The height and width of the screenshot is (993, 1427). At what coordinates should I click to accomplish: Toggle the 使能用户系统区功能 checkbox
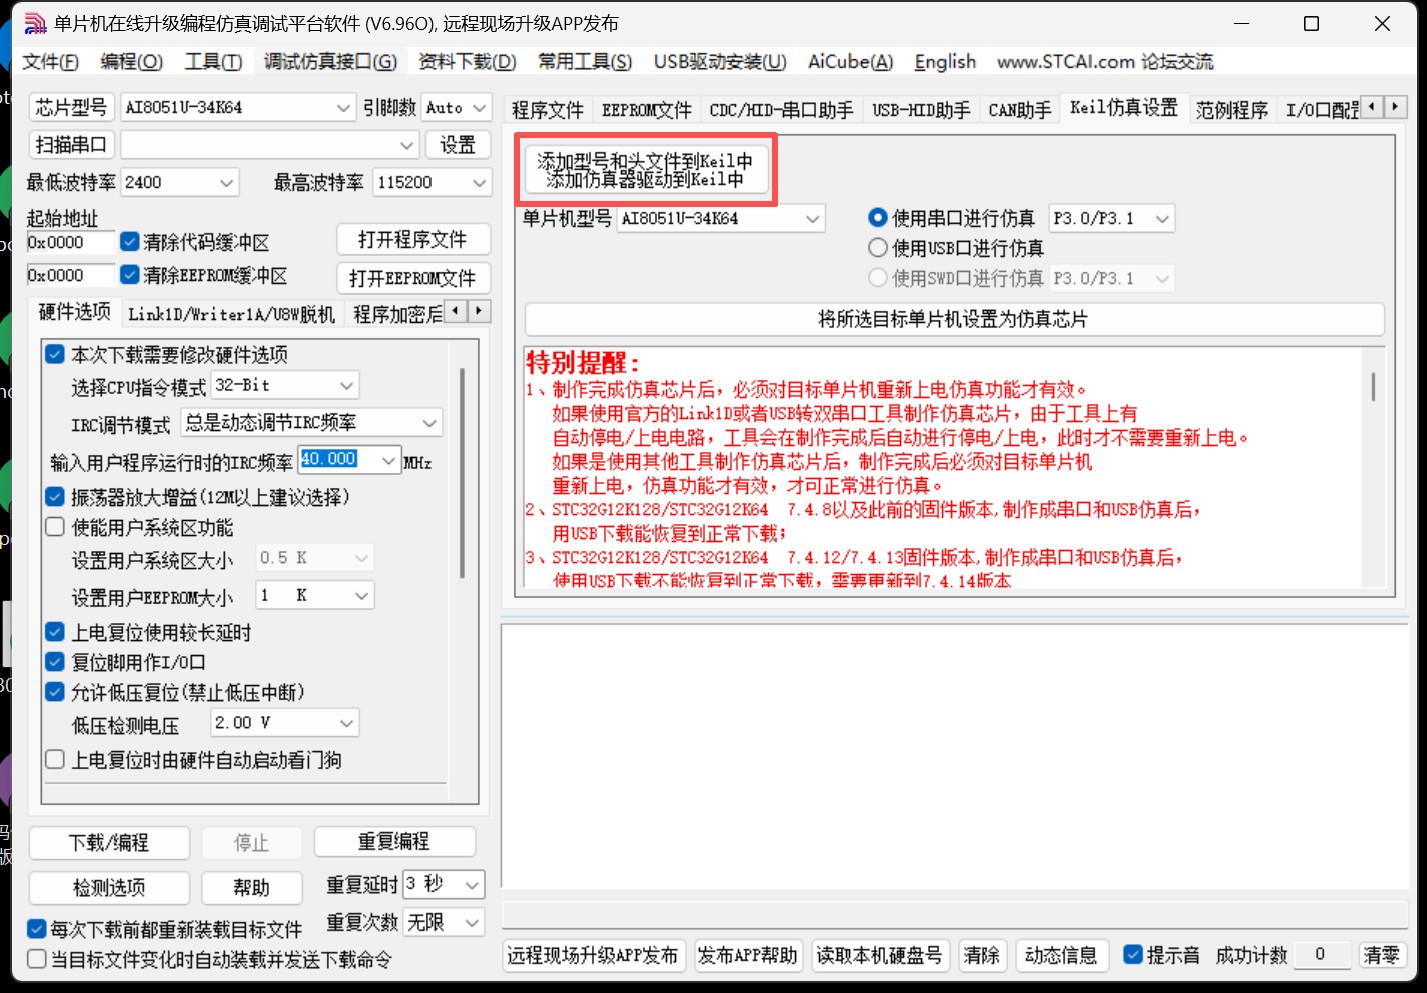[x=54, y=527]
